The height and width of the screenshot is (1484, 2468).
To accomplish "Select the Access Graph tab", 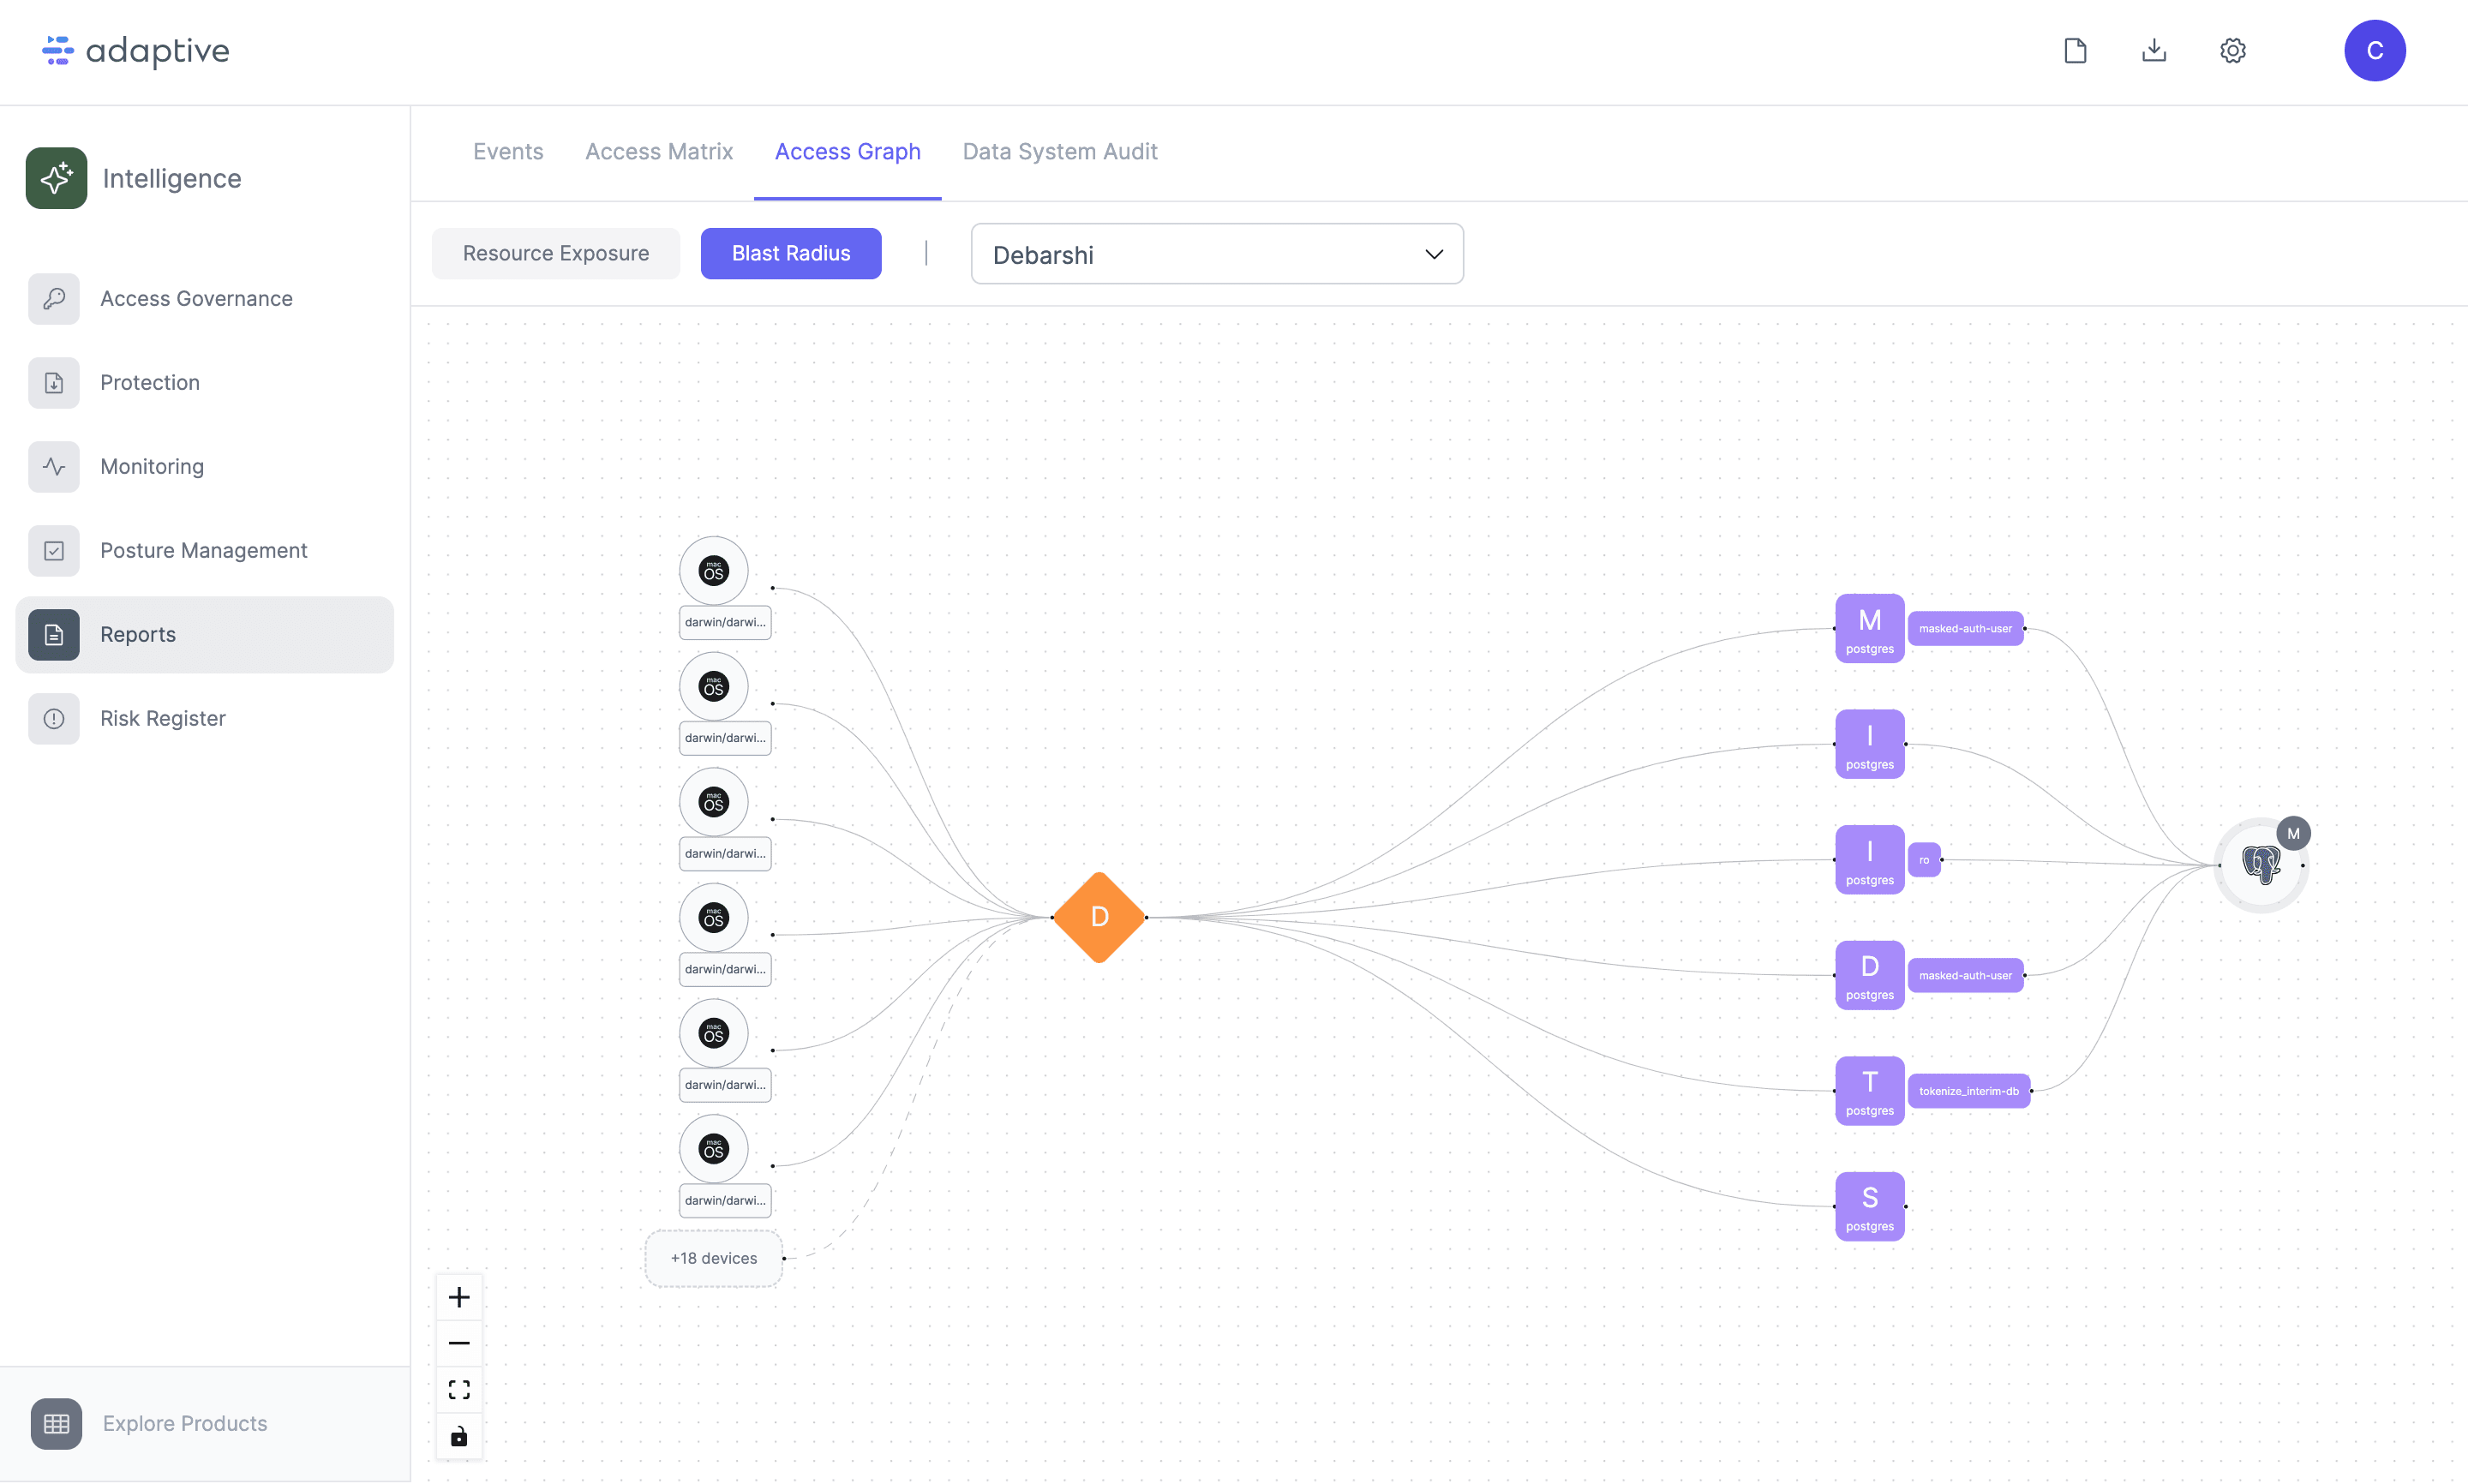I will (x=848, y=152).
